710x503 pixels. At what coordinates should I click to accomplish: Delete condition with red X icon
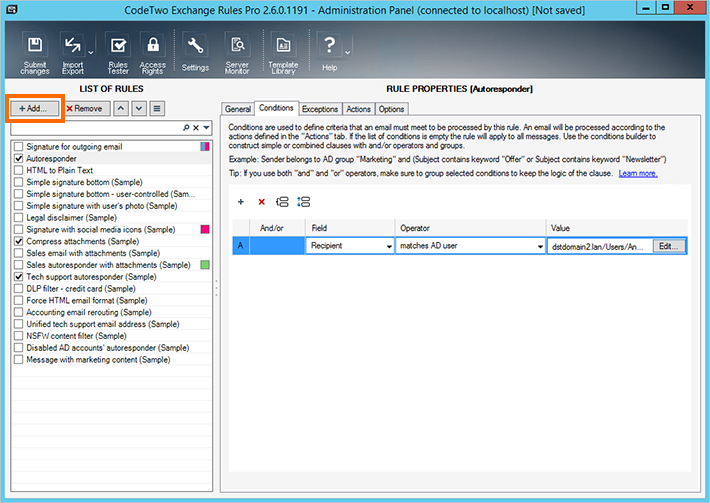click(261, 202)
